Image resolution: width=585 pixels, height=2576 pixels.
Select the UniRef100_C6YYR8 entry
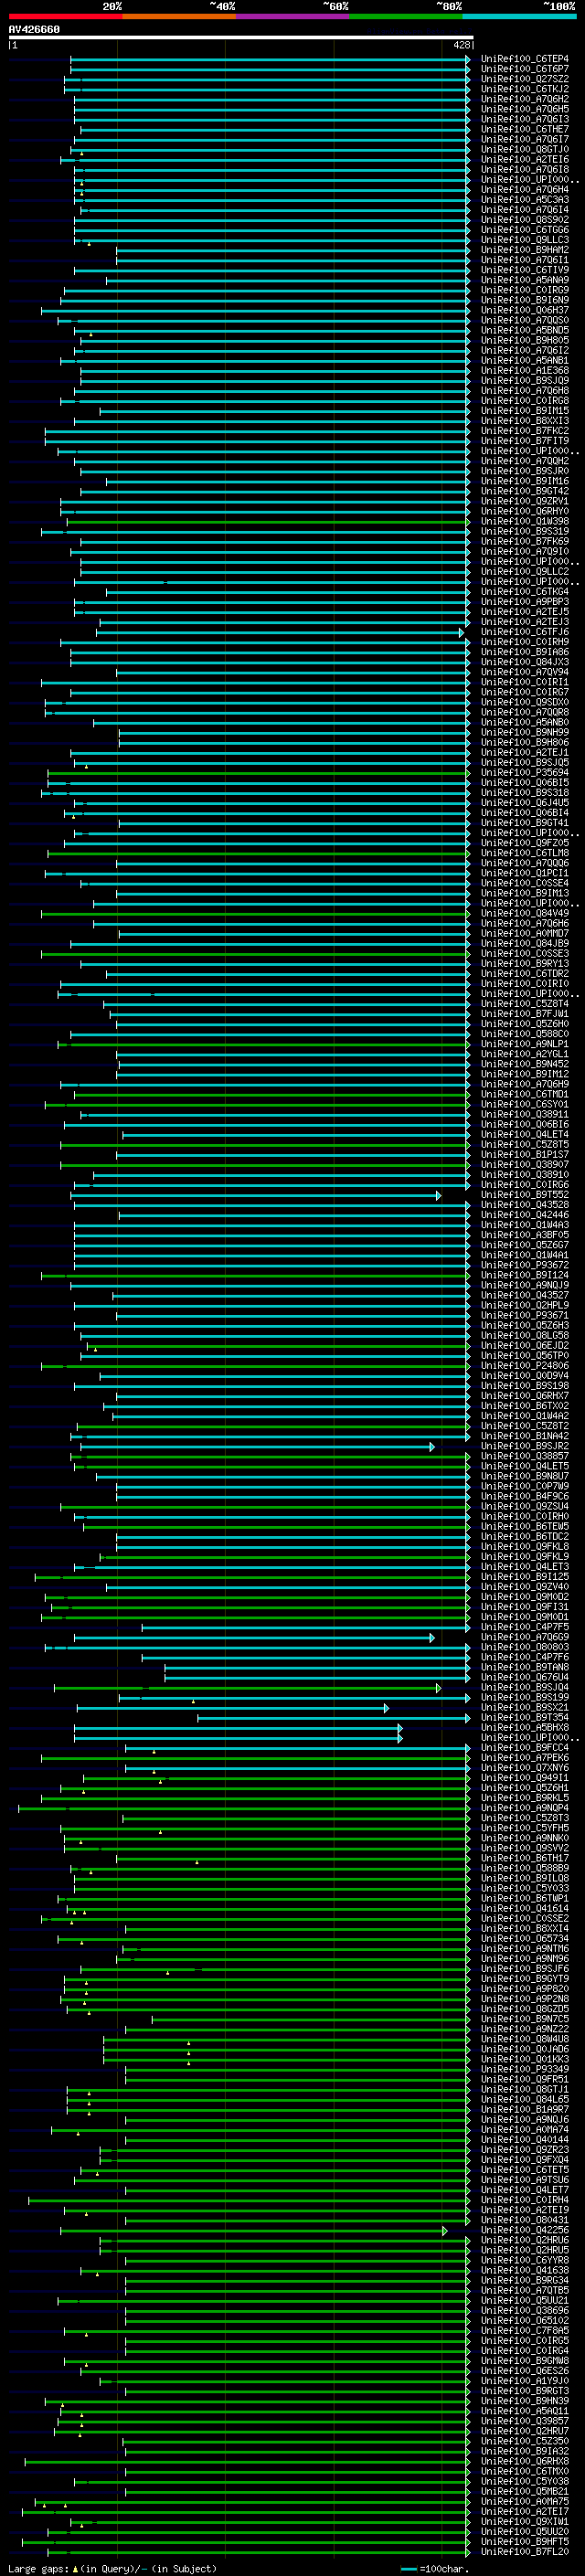524,2260
